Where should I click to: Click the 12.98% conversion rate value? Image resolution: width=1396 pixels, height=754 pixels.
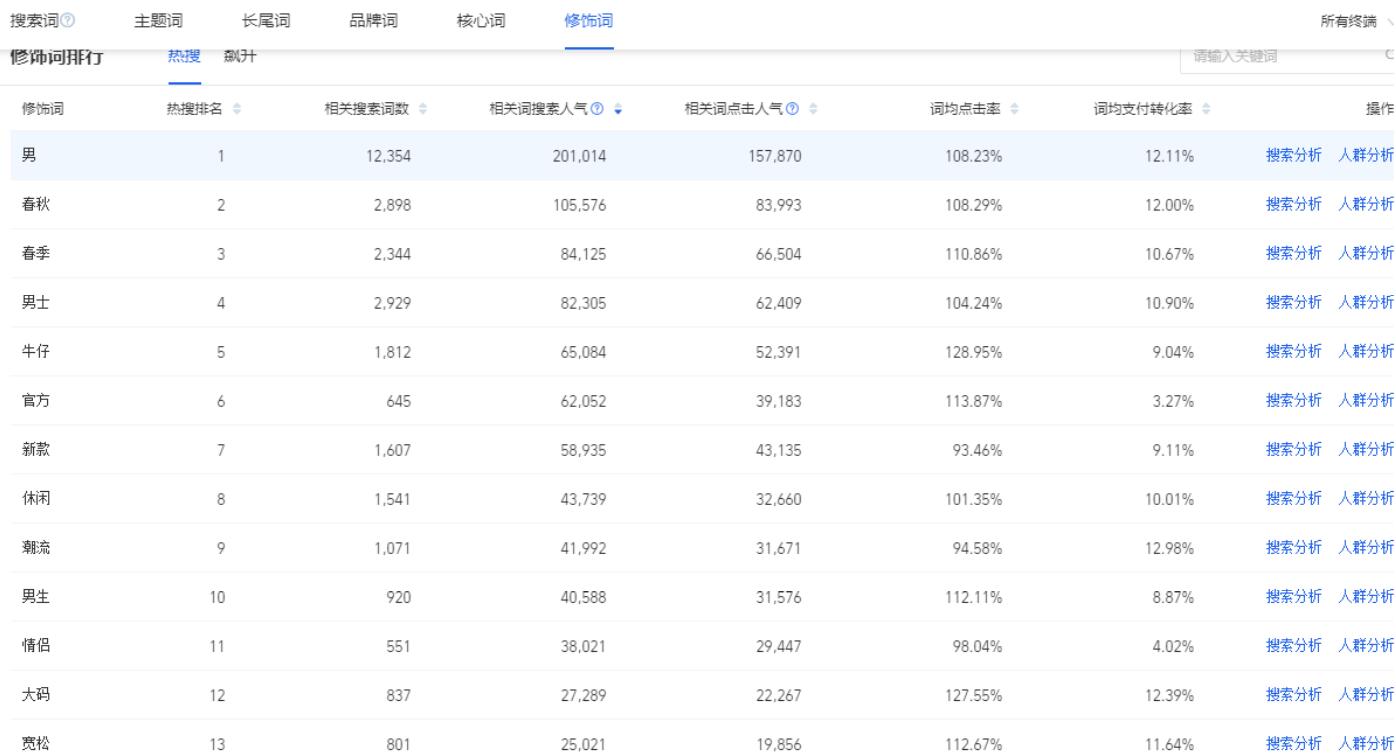click(x=1170, y=547)
